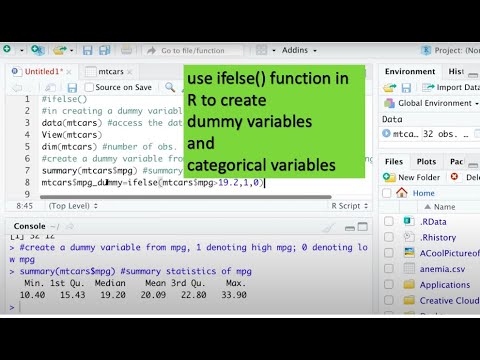480x360 pixels.
Task: Open the .Rhistory file
Action: (x=438, y=237)
